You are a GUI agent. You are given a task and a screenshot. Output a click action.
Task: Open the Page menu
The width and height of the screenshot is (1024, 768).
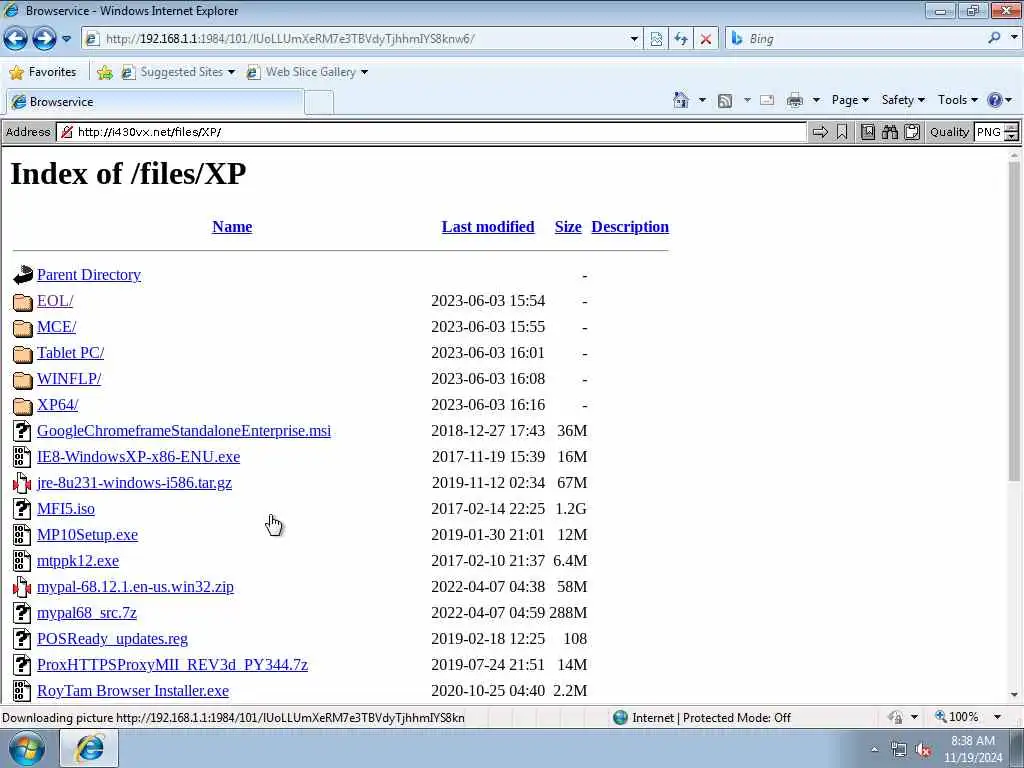click(x=850, y=100)
